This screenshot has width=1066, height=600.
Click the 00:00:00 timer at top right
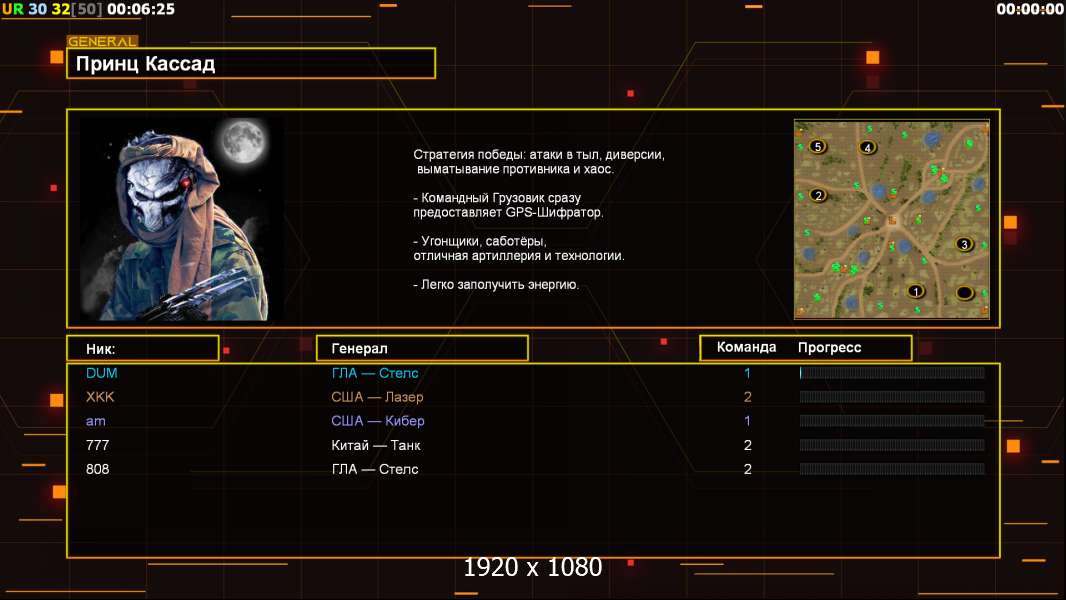pos(1029,9)
